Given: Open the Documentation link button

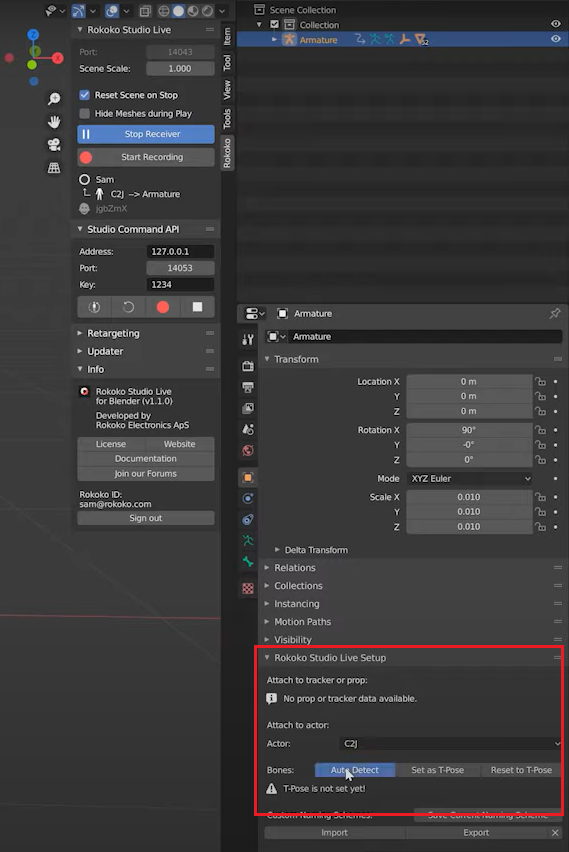Looking at the screenshot, I should coord(146,459).
